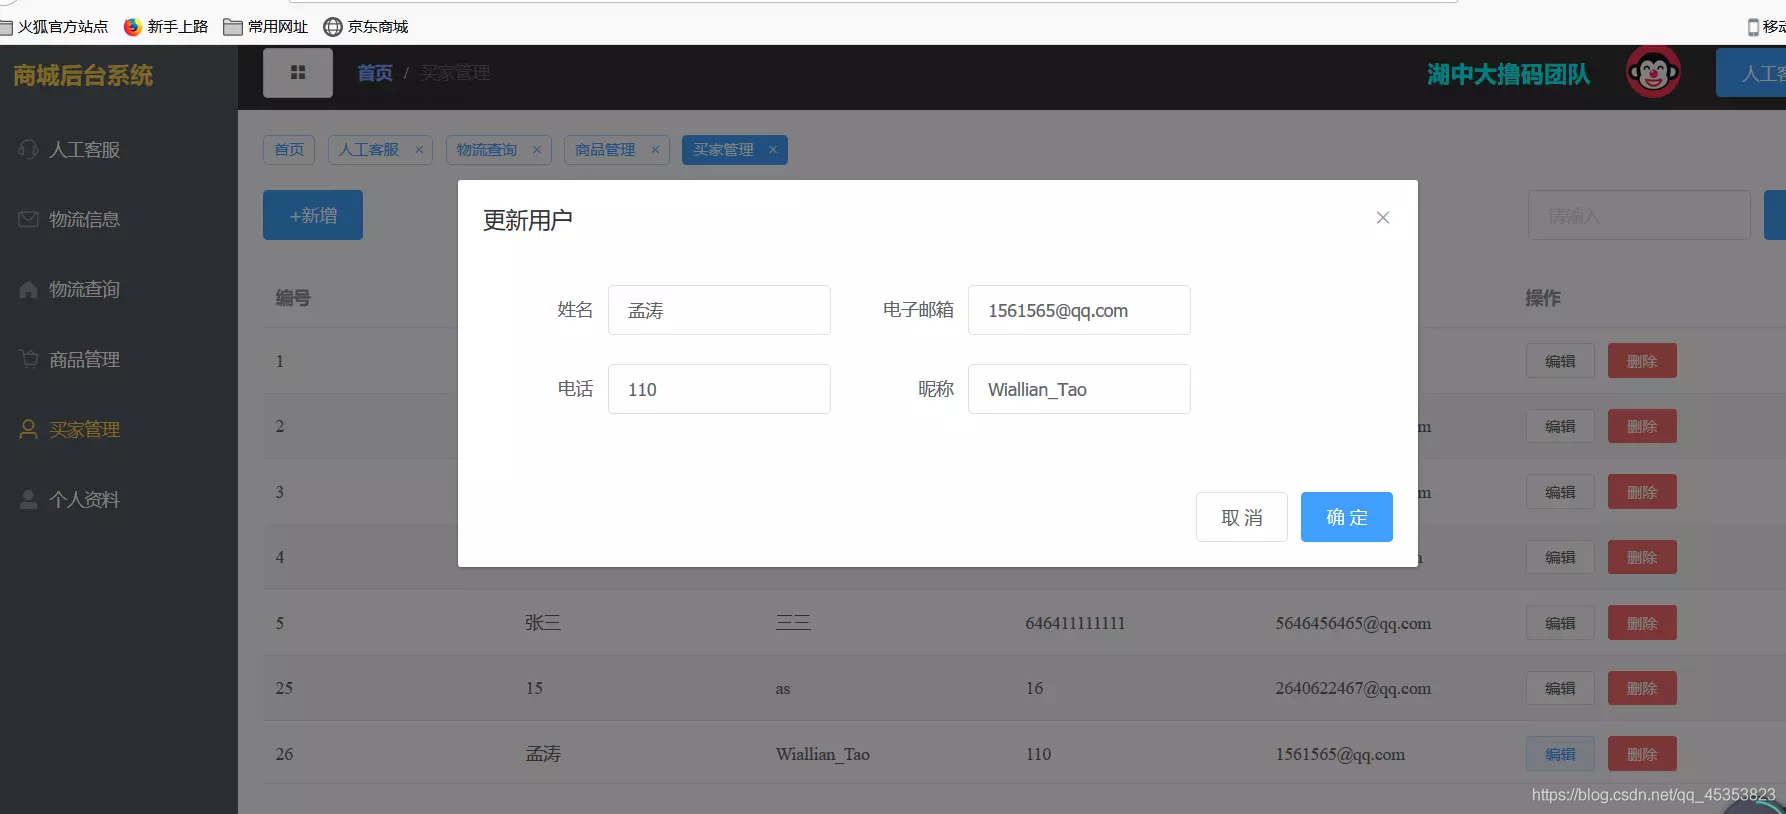Edit row 1 with 编辑 button
Image resolution: width=1786 pixels, height=814 pixels.
click(1560, 361)
